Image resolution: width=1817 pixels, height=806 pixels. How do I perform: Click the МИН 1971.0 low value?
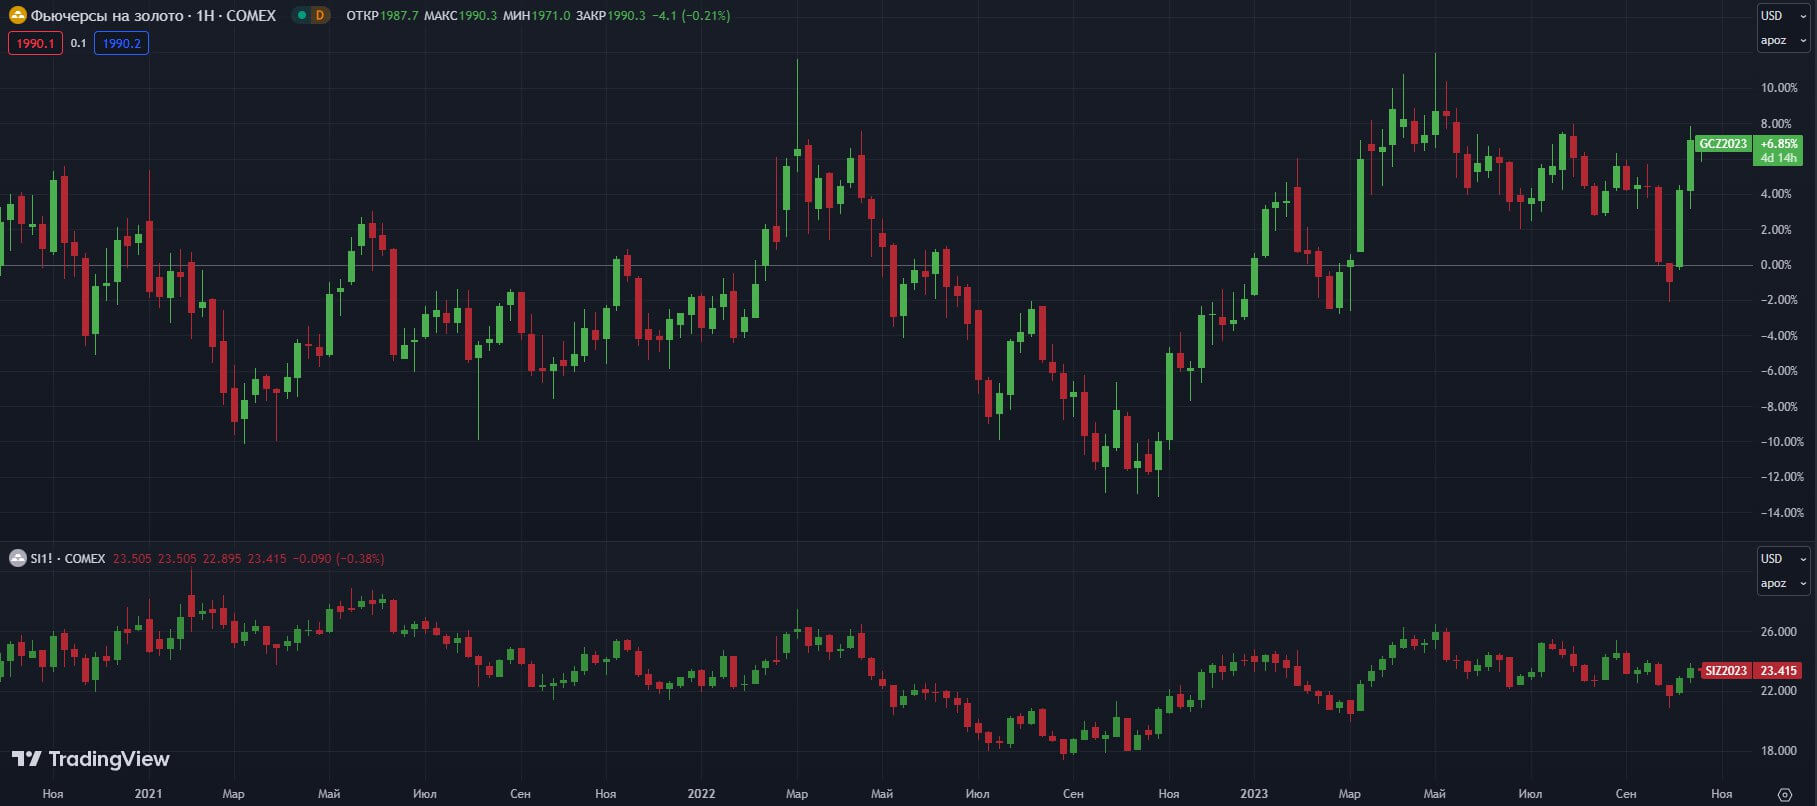click(537, 16)
